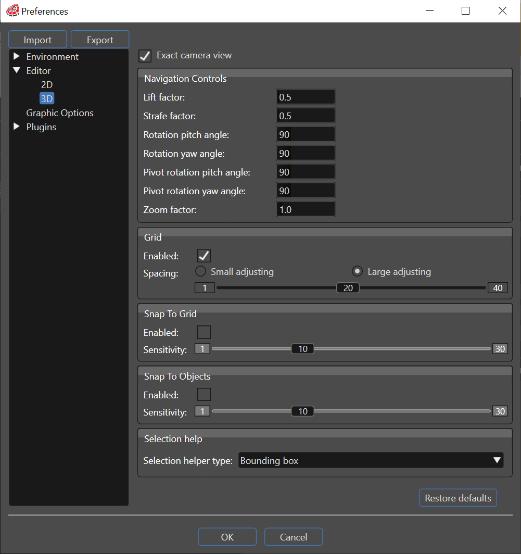Select the Large adjusting radio button
Screen dimensions: 521x555
click(x=357, y=271)
